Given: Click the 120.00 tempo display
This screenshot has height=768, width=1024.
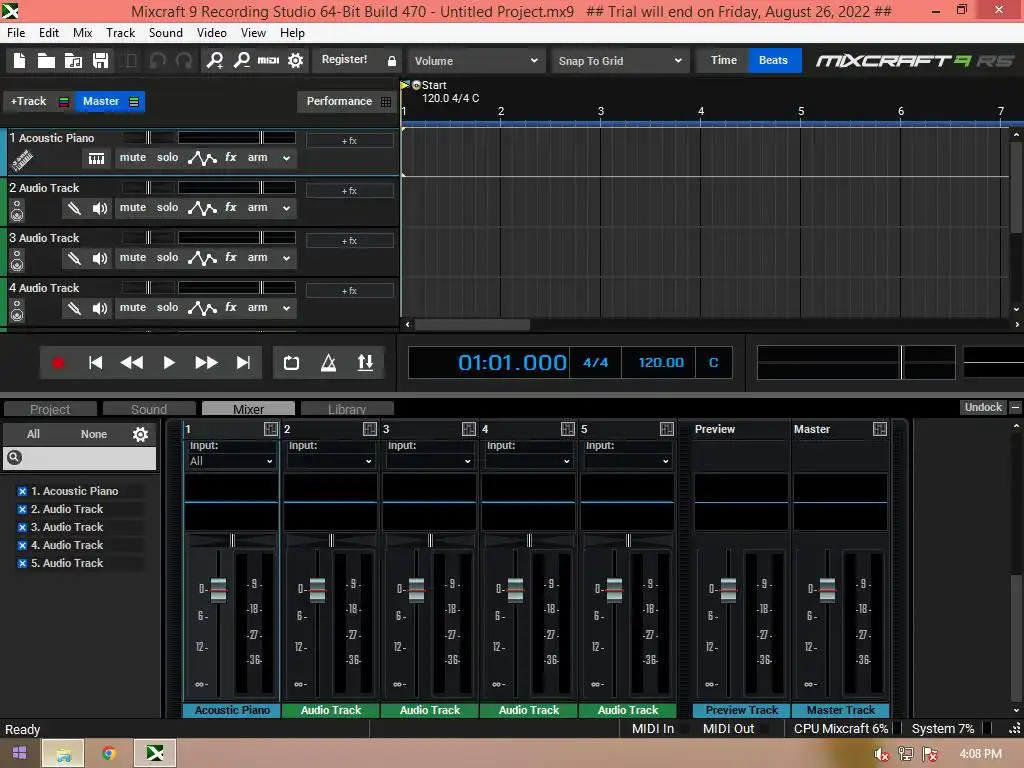Looking at the screenshot, I should (661, 362).
